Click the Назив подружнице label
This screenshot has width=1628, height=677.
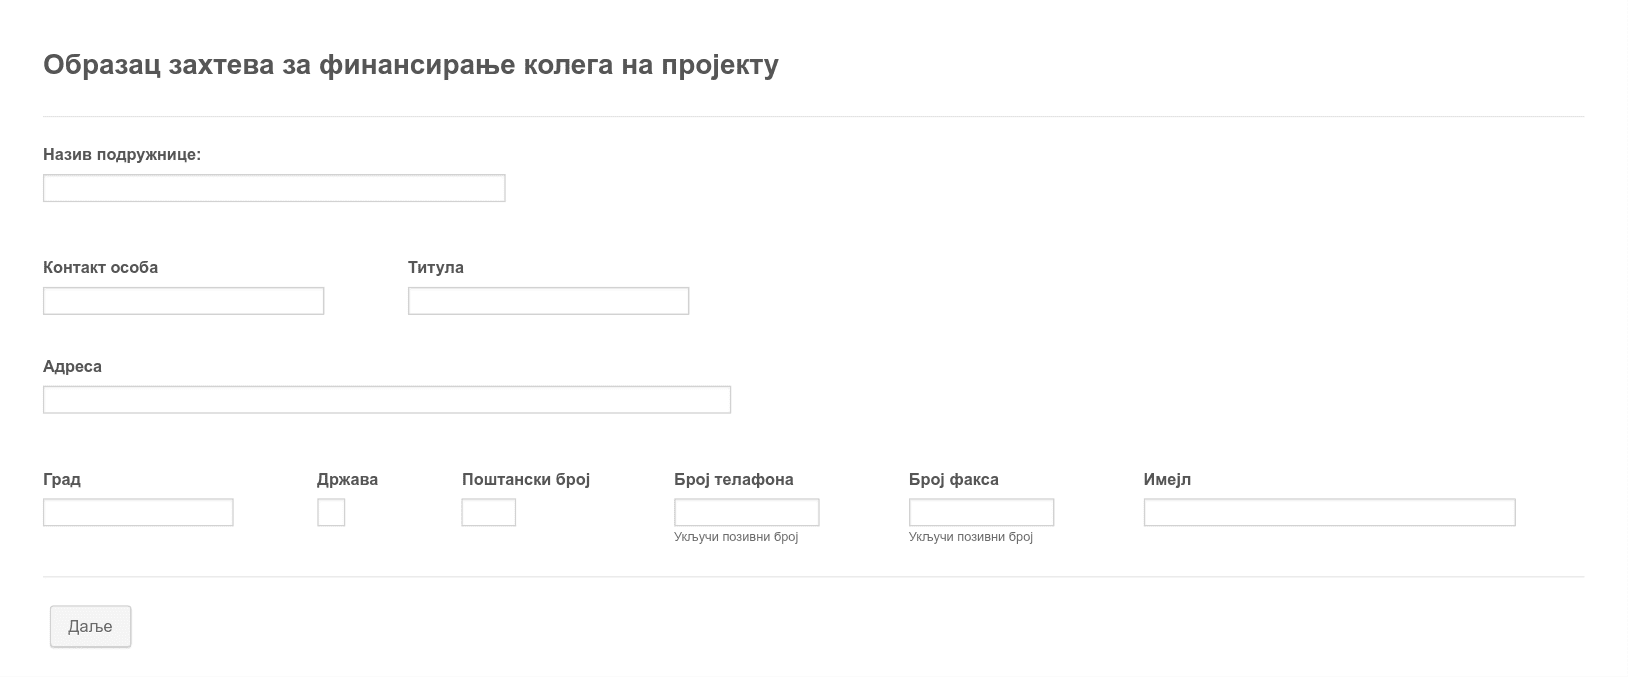[x=122, y=155]
